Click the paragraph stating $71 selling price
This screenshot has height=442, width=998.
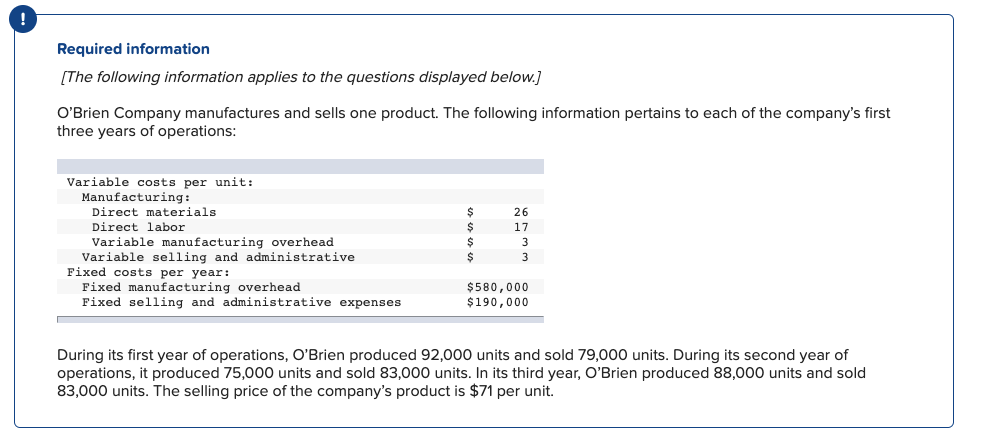click(x=461, y=373)
